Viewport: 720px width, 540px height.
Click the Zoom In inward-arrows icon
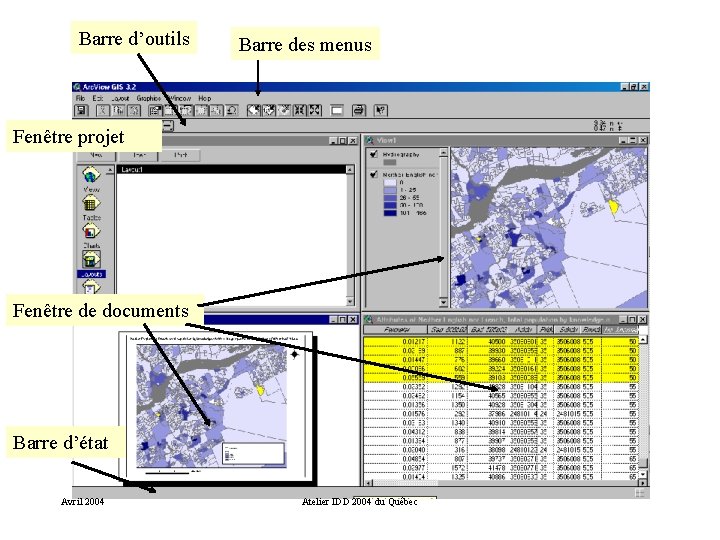coord(299,110)
